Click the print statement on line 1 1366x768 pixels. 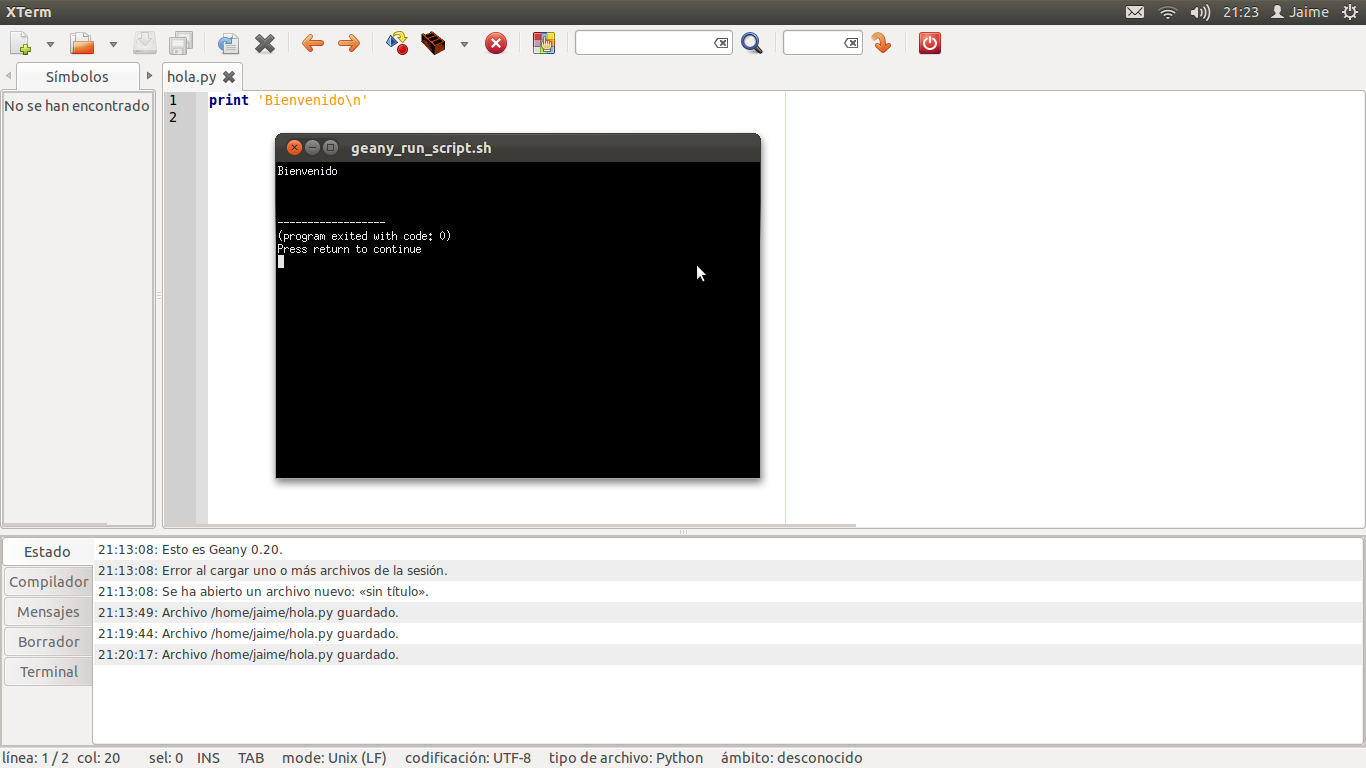click(x=288, y=100)
